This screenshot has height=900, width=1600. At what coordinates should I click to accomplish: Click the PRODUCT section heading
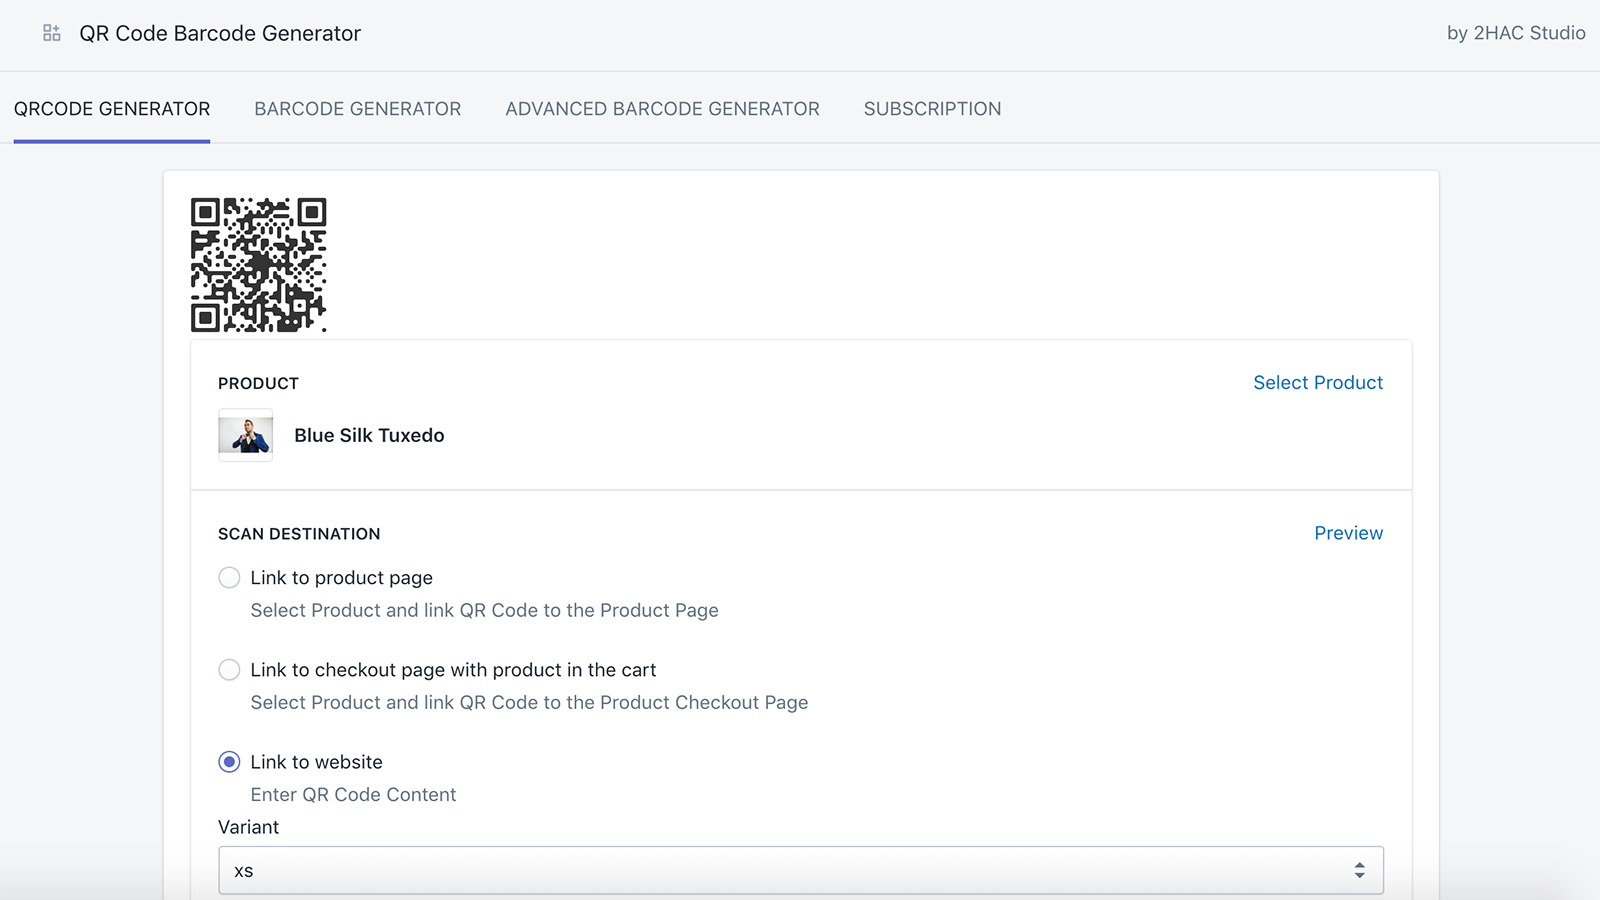click(x=258, y=384)
